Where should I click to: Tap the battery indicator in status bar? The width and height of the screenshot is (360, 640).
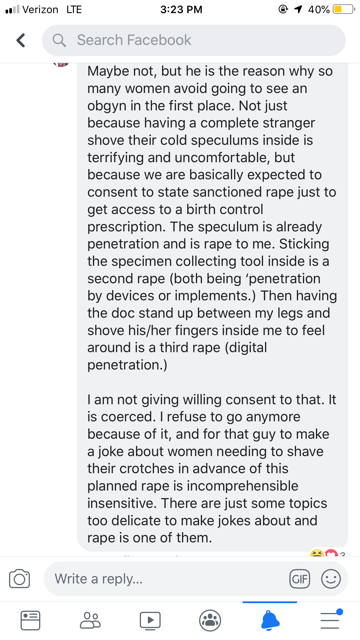(x=344, y=9)
